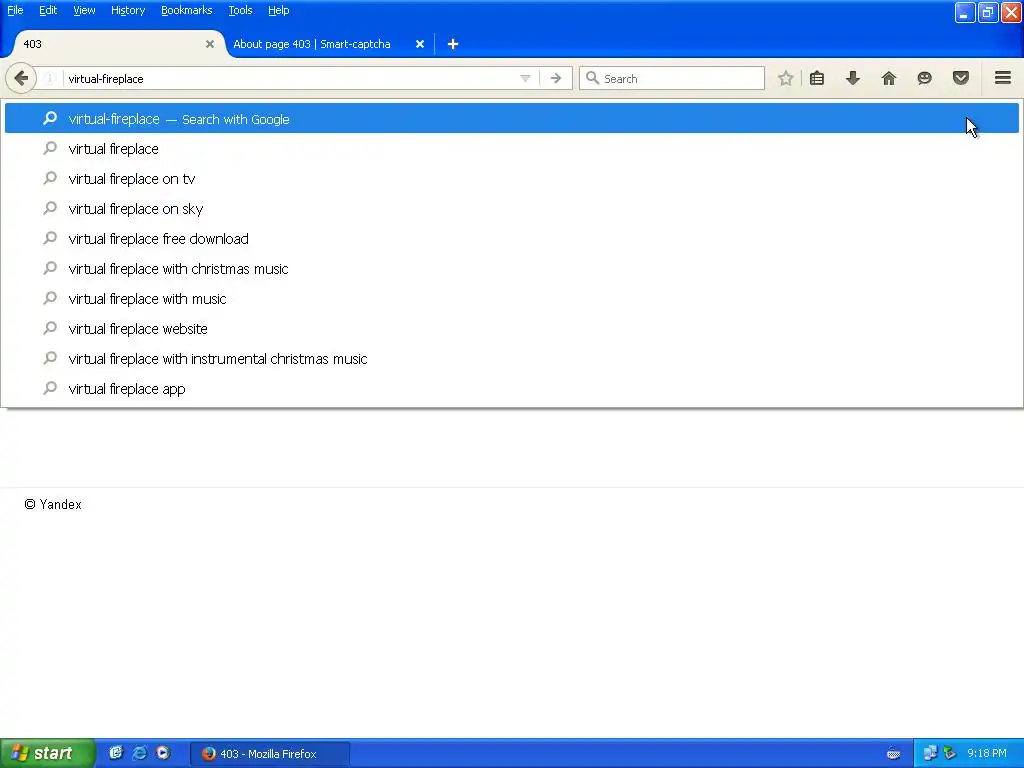Image resolution: width=1024 pixels, height=768 pixels.
Task: Open the Downloads arrow icon
Action: click(853, 78)
